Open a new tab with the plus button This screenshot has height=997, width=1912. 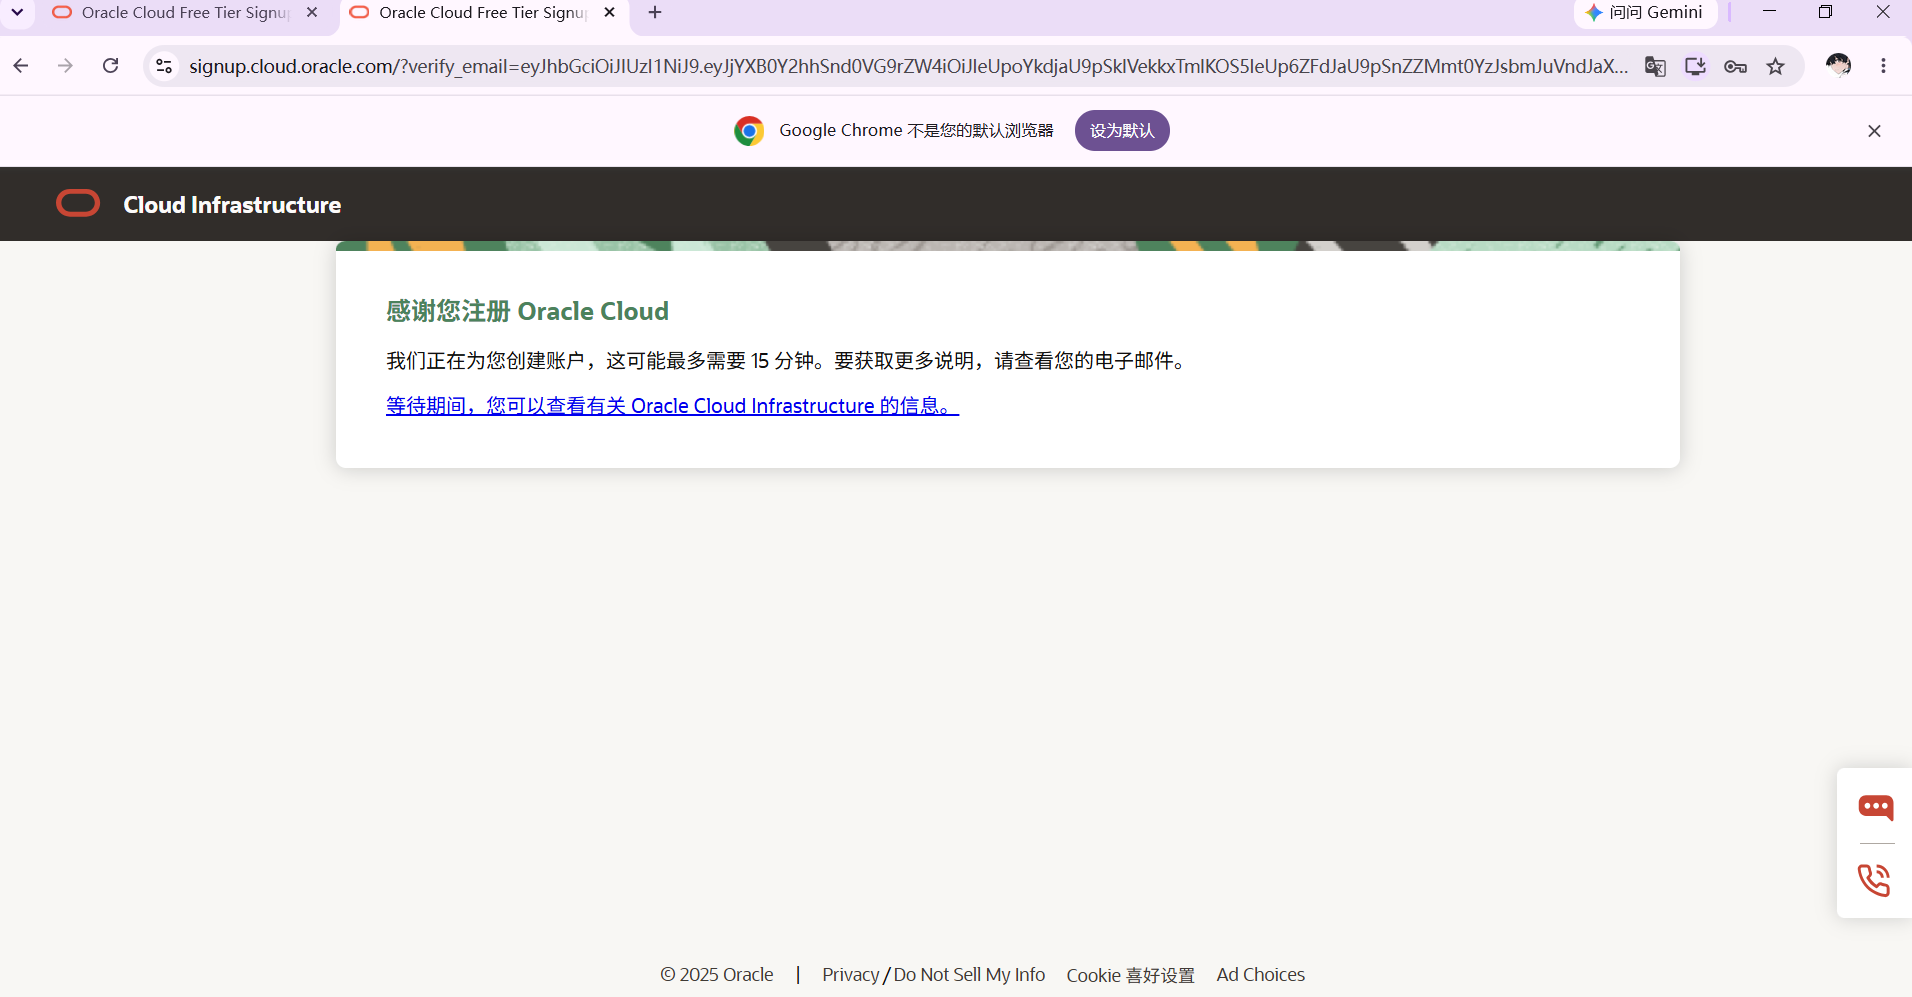pyautogui.click(x=655, y=13)
